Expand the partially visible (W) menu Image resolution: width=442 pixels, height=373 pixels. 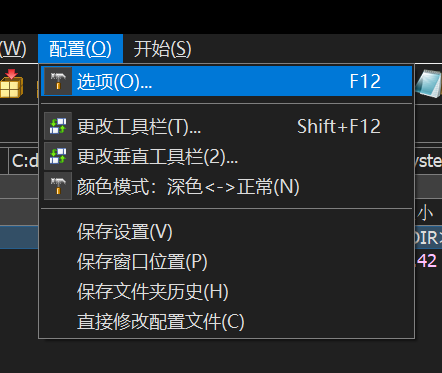tap(13, 49)
